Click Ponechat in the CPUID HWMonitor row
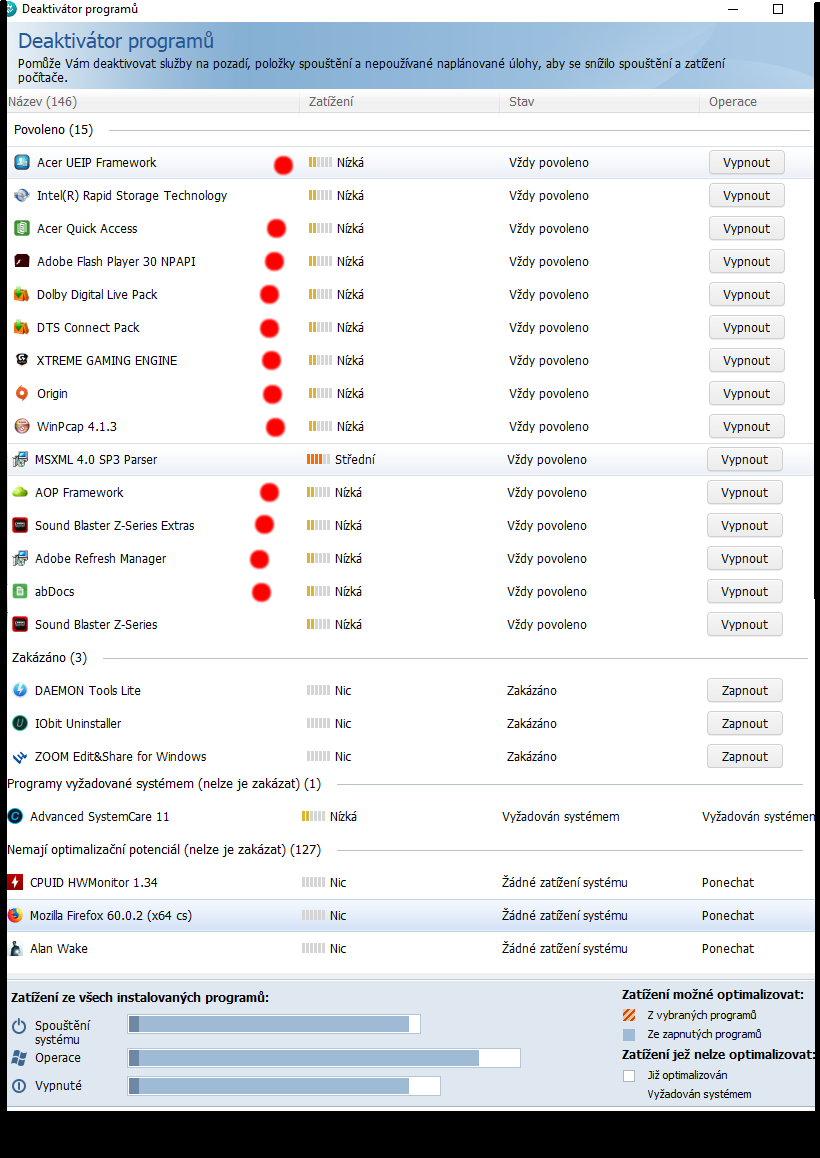 tap(728, 883)
